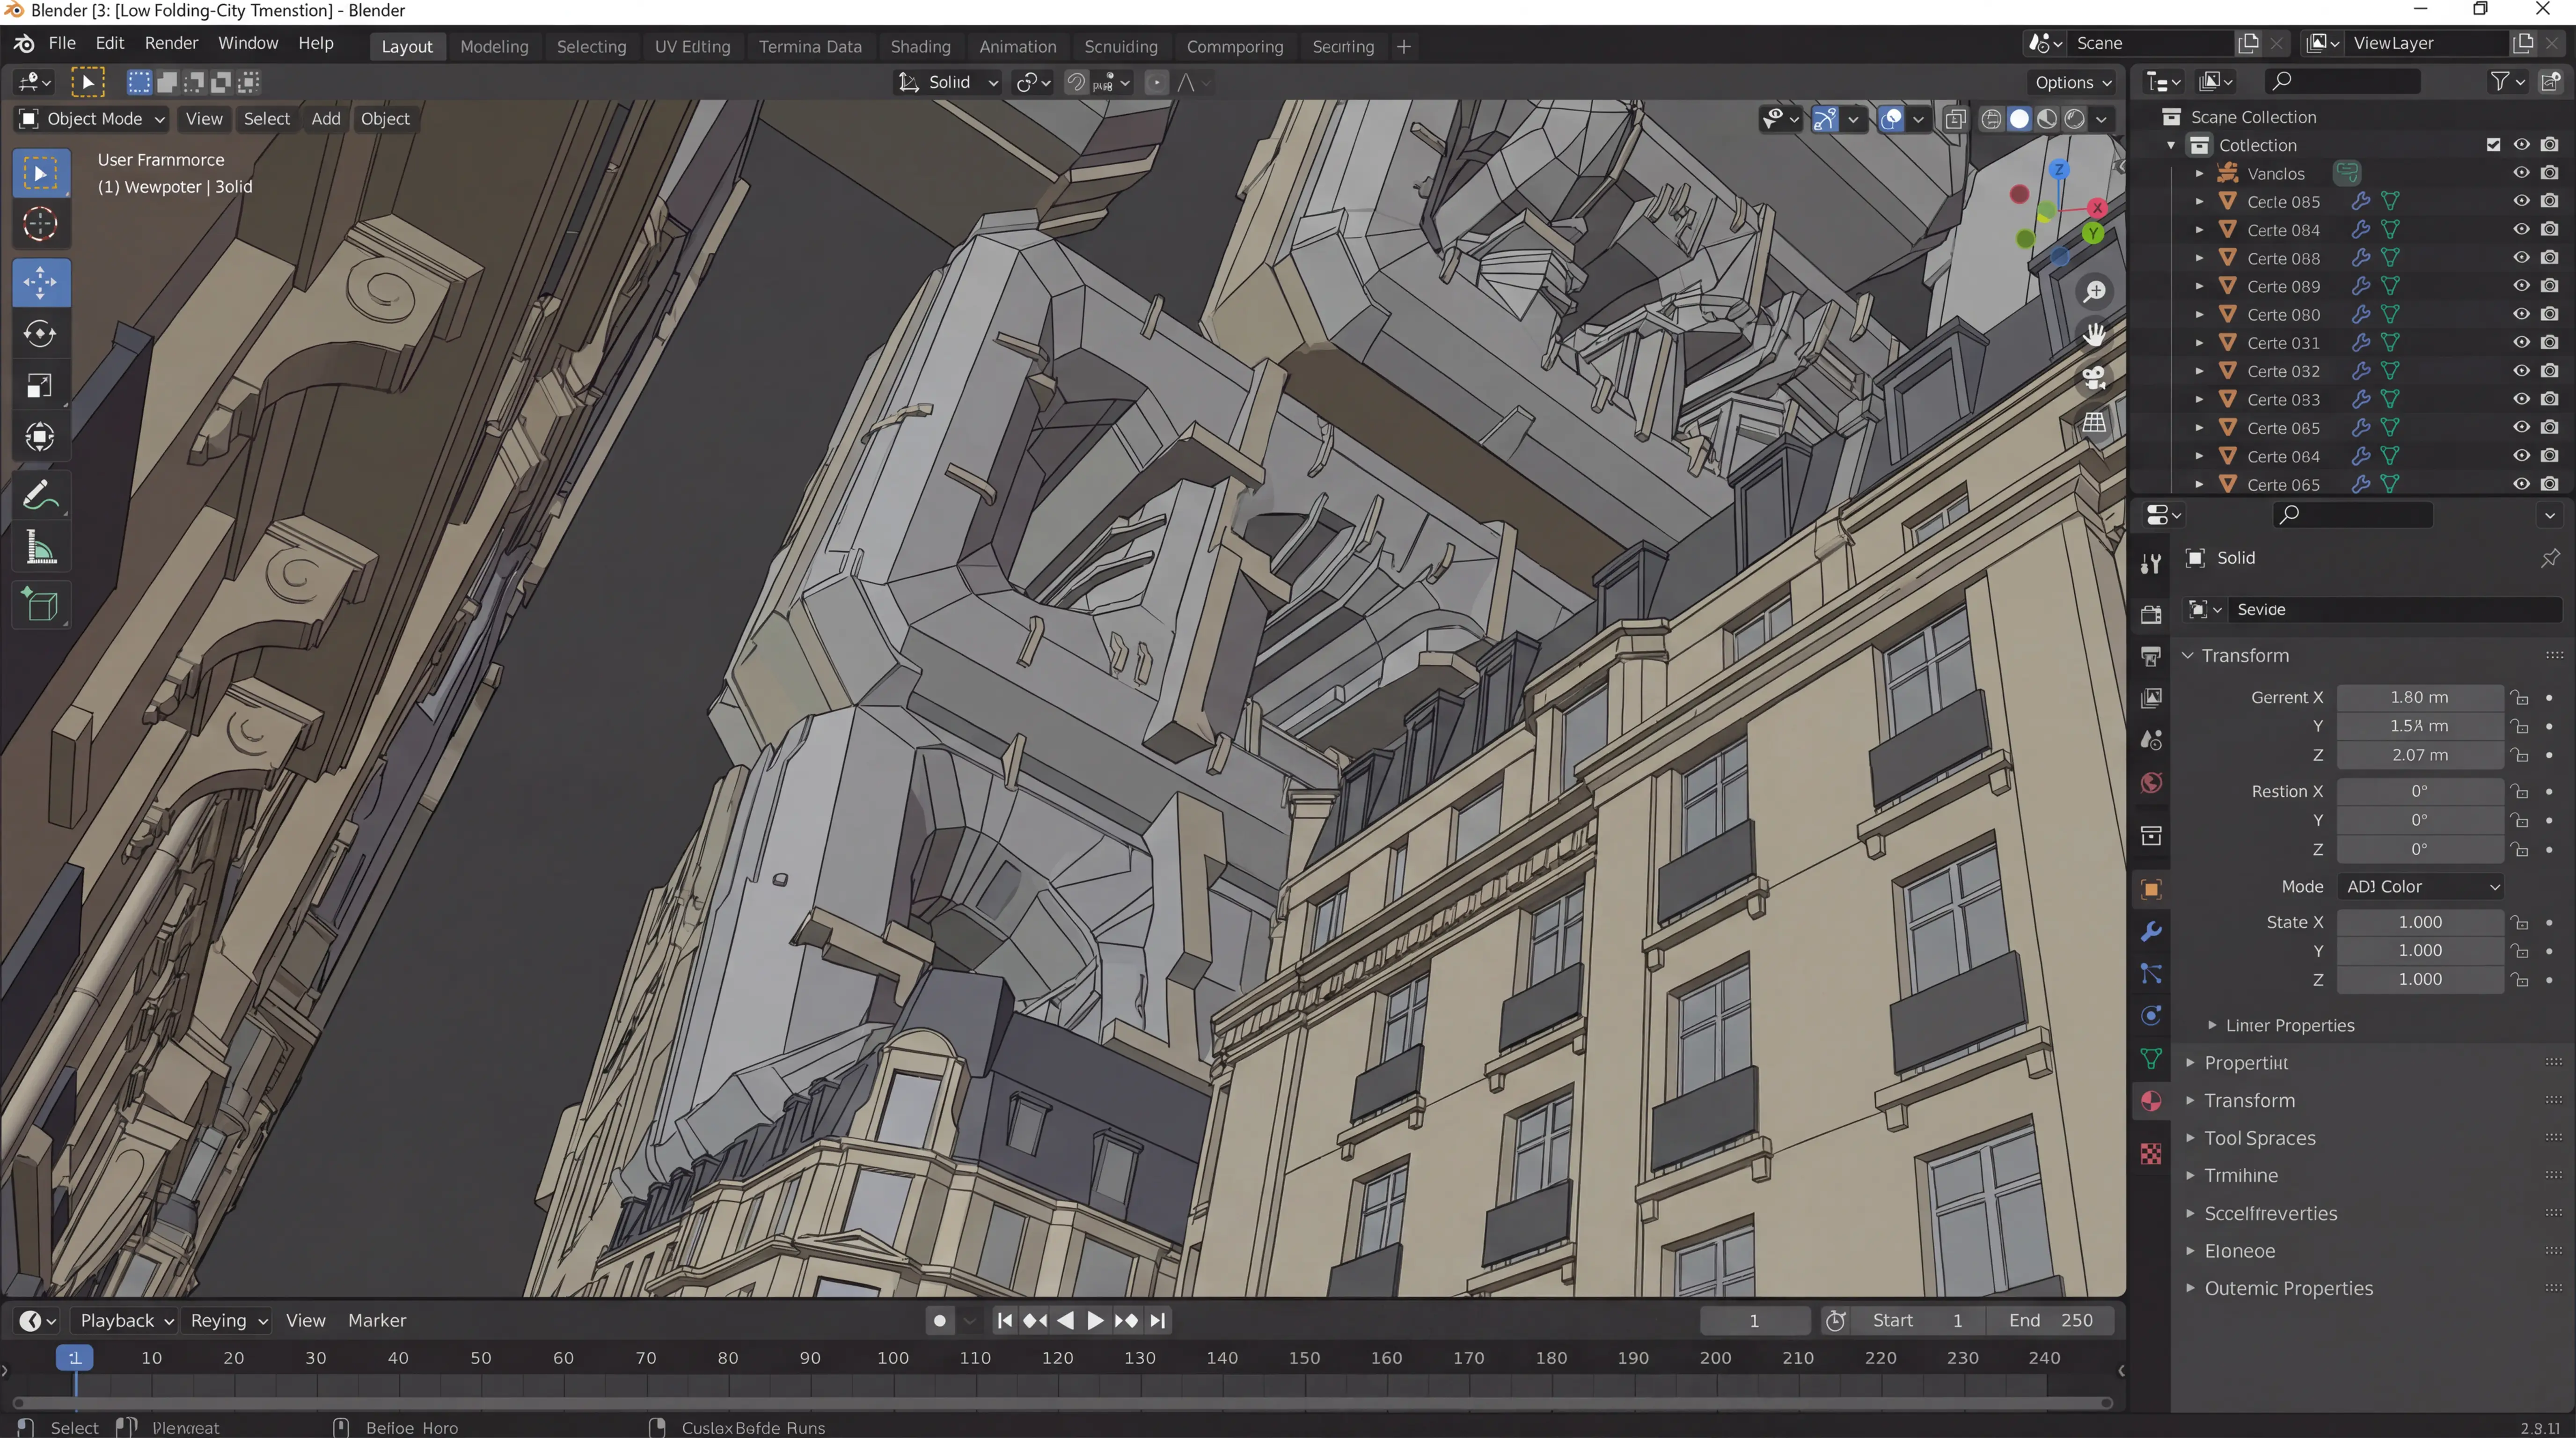Screen dimensions: 2576x1438
Task: Open the Modifier wrench properties tab
Action: click(2151, 931)
